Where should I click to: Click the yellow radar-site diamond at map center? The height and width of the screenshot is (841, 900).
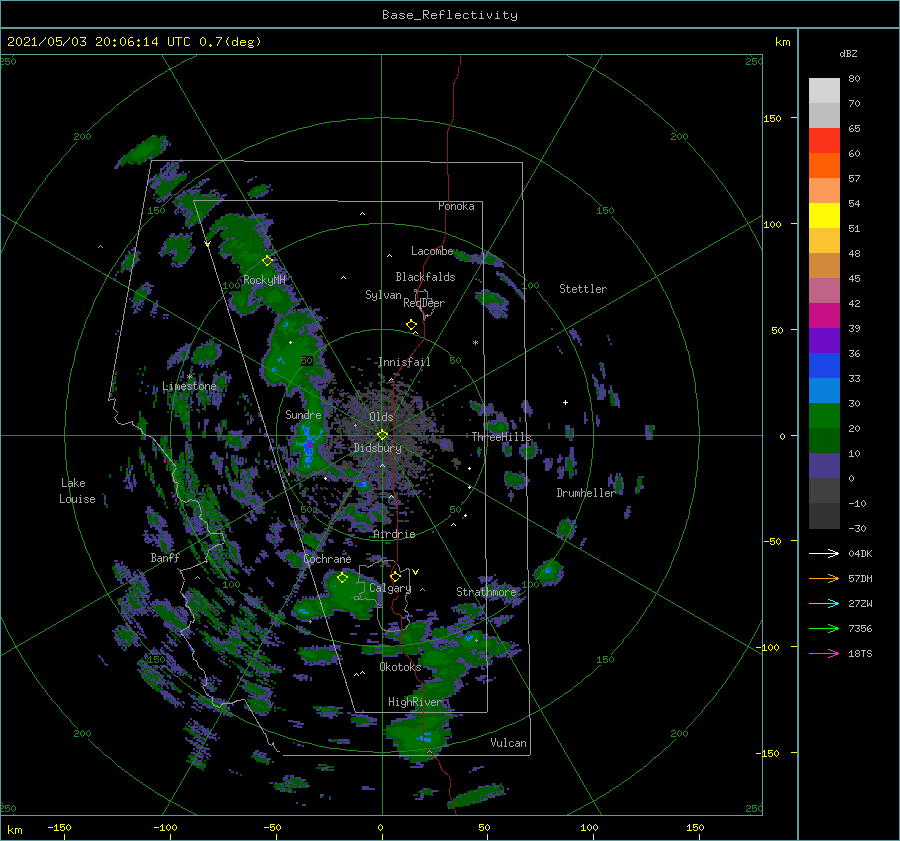click(382, 435)
